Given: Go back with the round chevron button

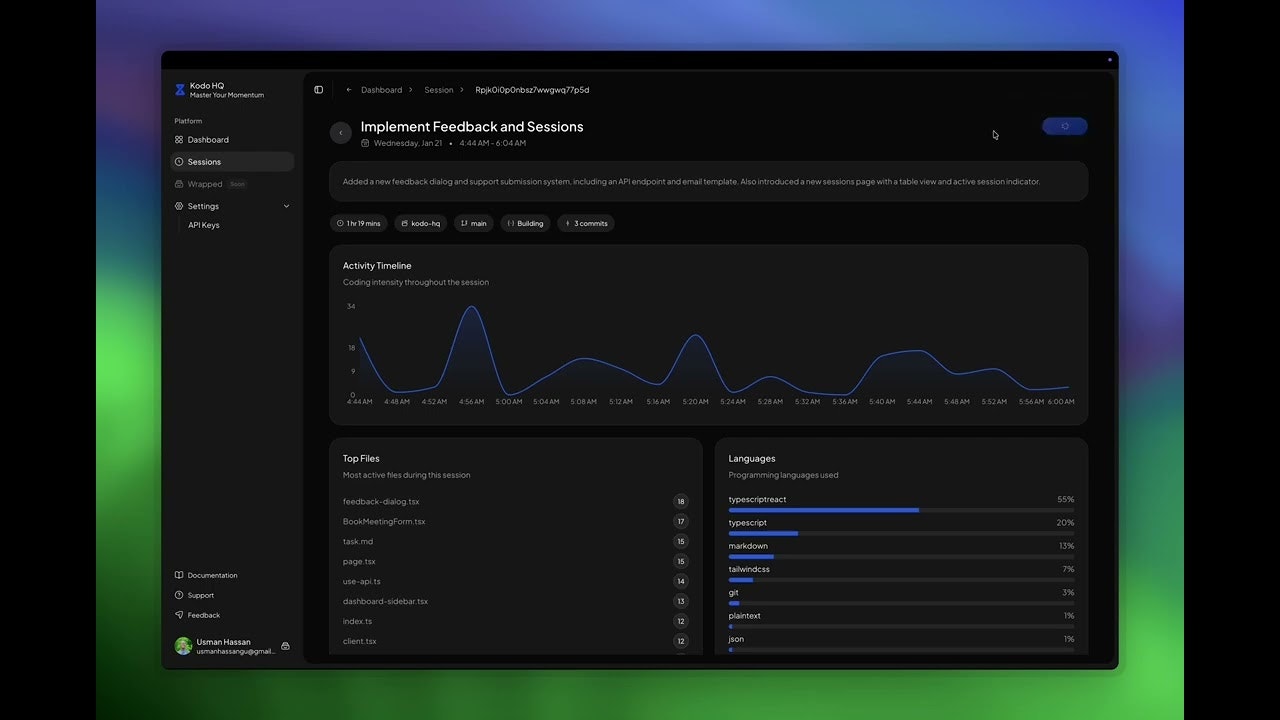Looking at the screenshot, I should click(341, 133).
